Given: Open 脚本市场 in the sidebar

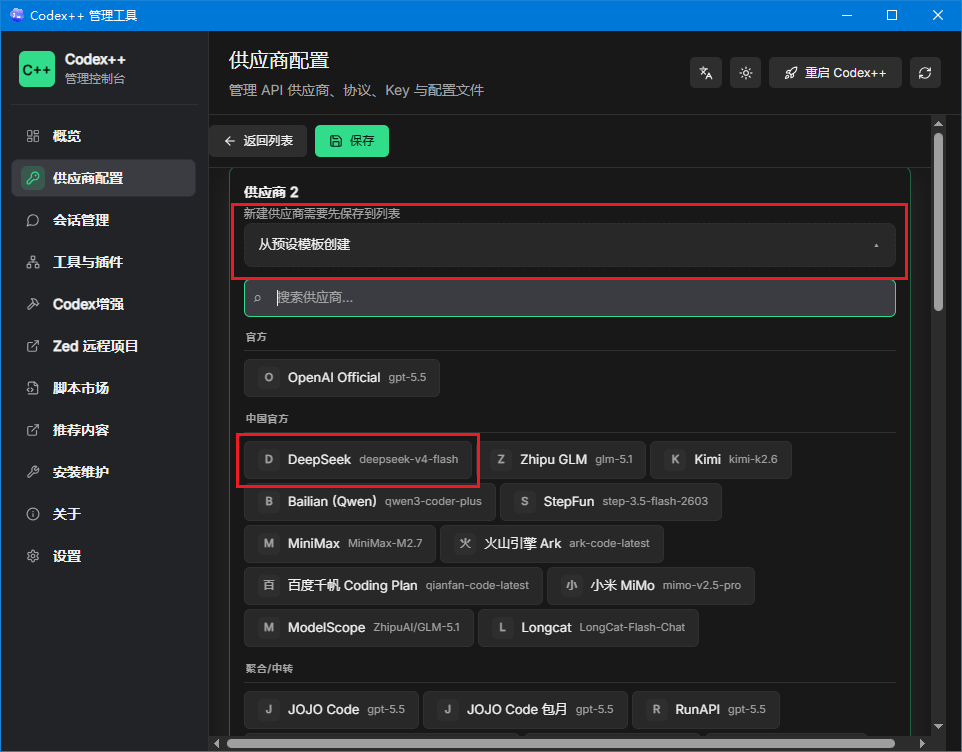Looking at the screenshot, I should point(103,388).
